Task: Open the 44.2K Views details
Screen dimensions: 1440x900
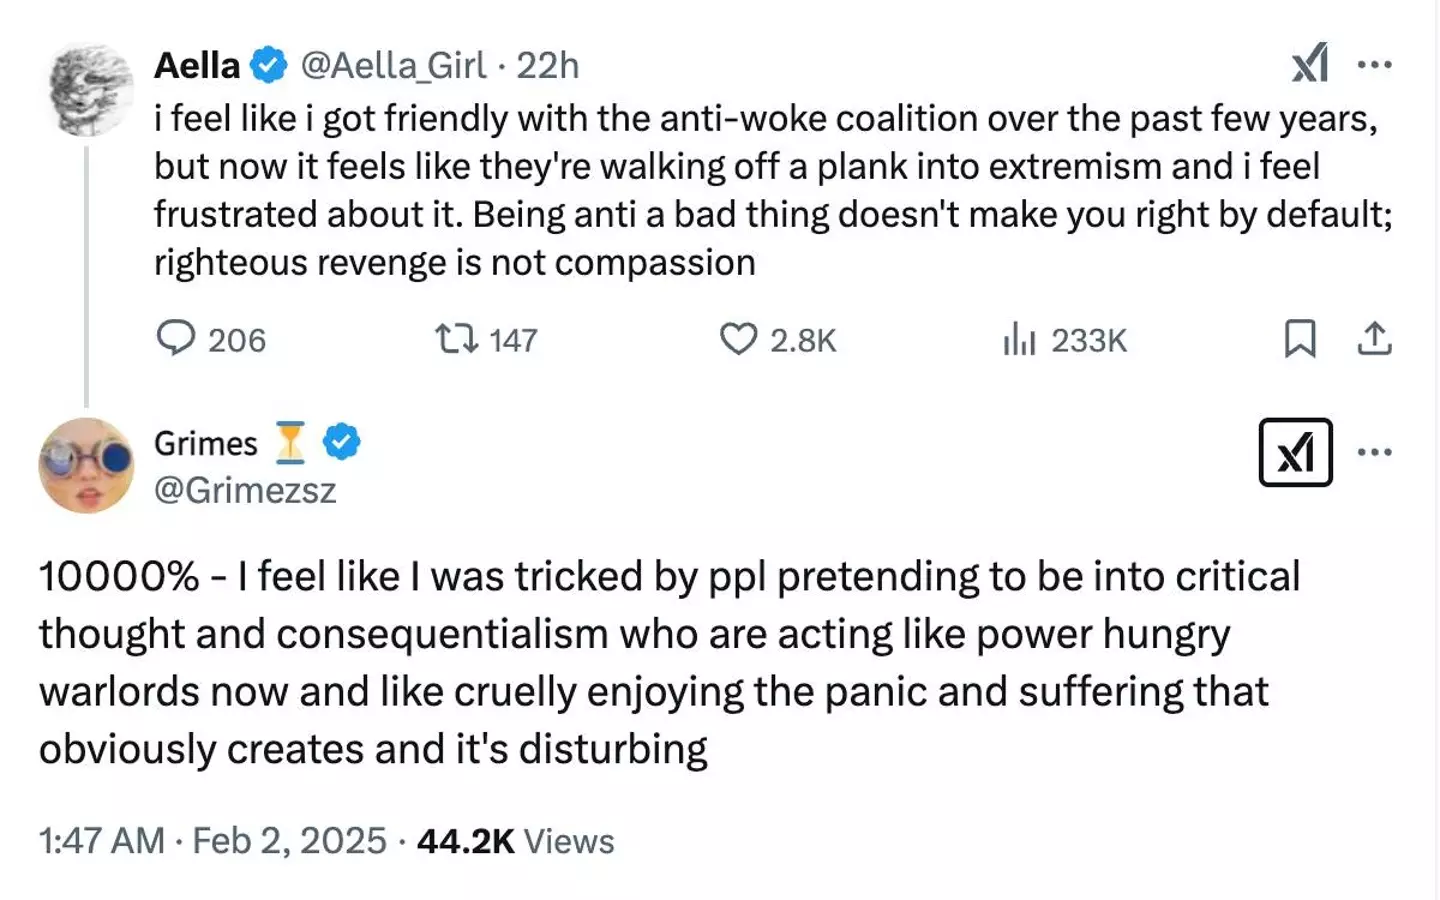Action: (516, 840)
